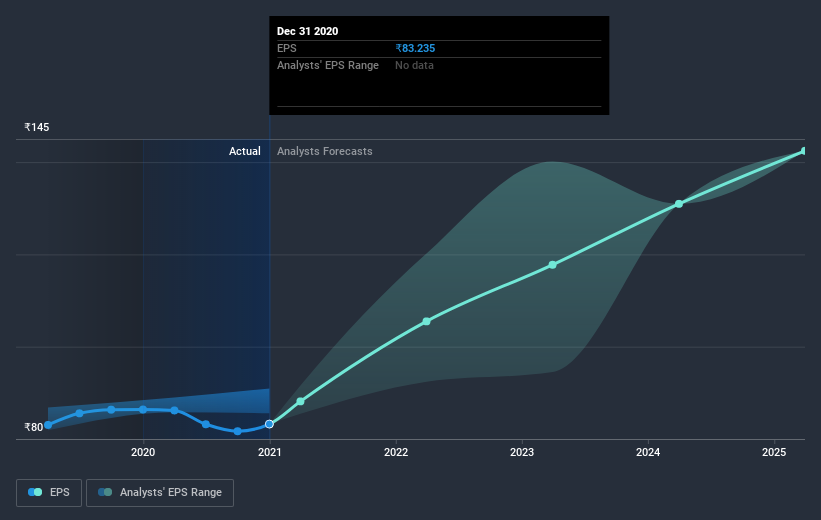Click the 'Analysts' EPS Range' tooltip row label
Viewport: 821px width, 520px height.
328,65
